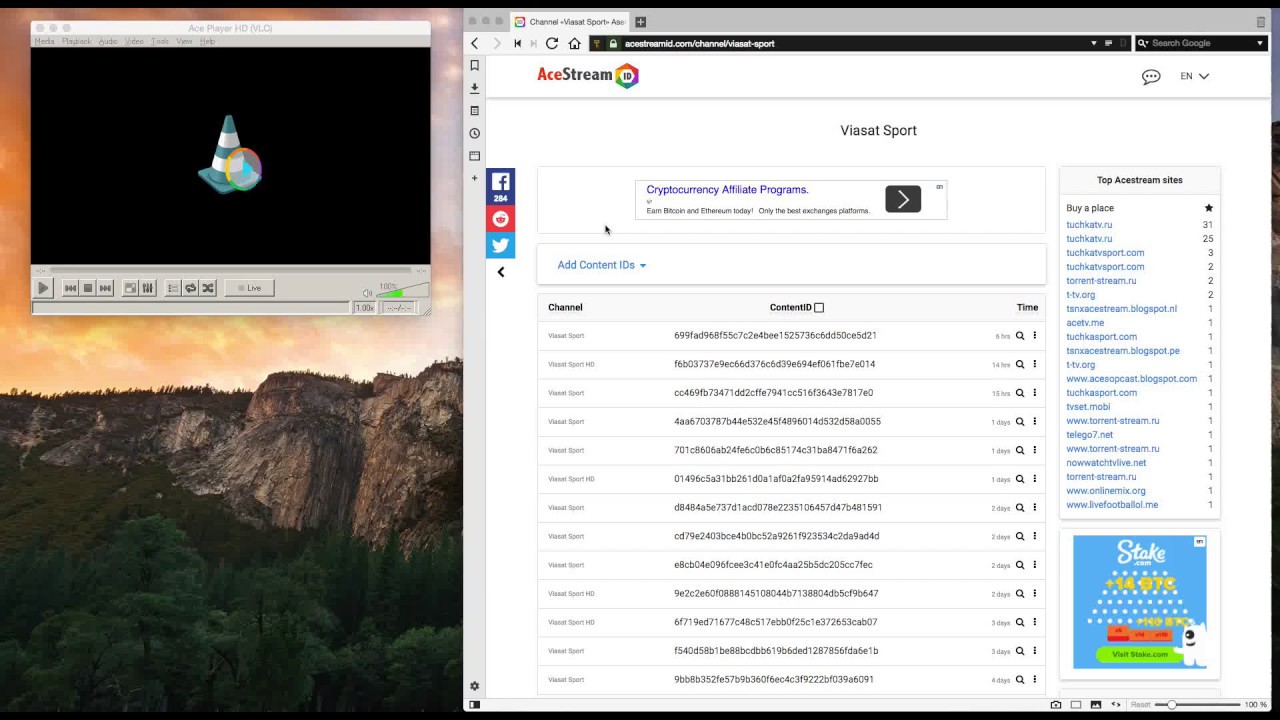Select the Viasat Sport channel tab
The image size is (1280, 720).
tap(569, 22)
